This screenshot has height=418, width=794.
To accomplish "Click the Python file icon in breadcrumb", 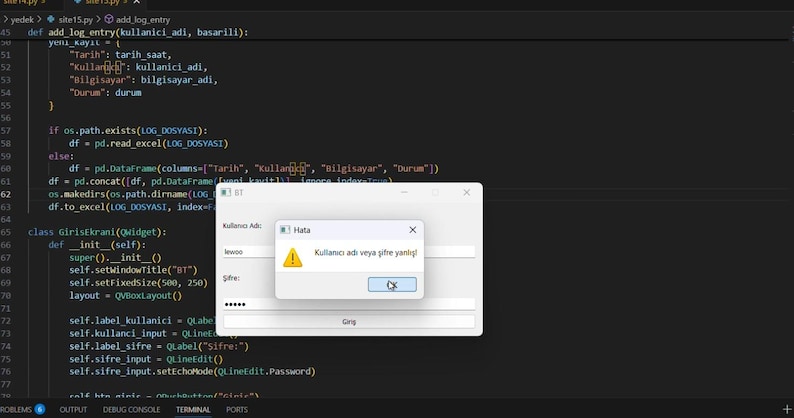I will pyautogui.click(x=51, y=19).
